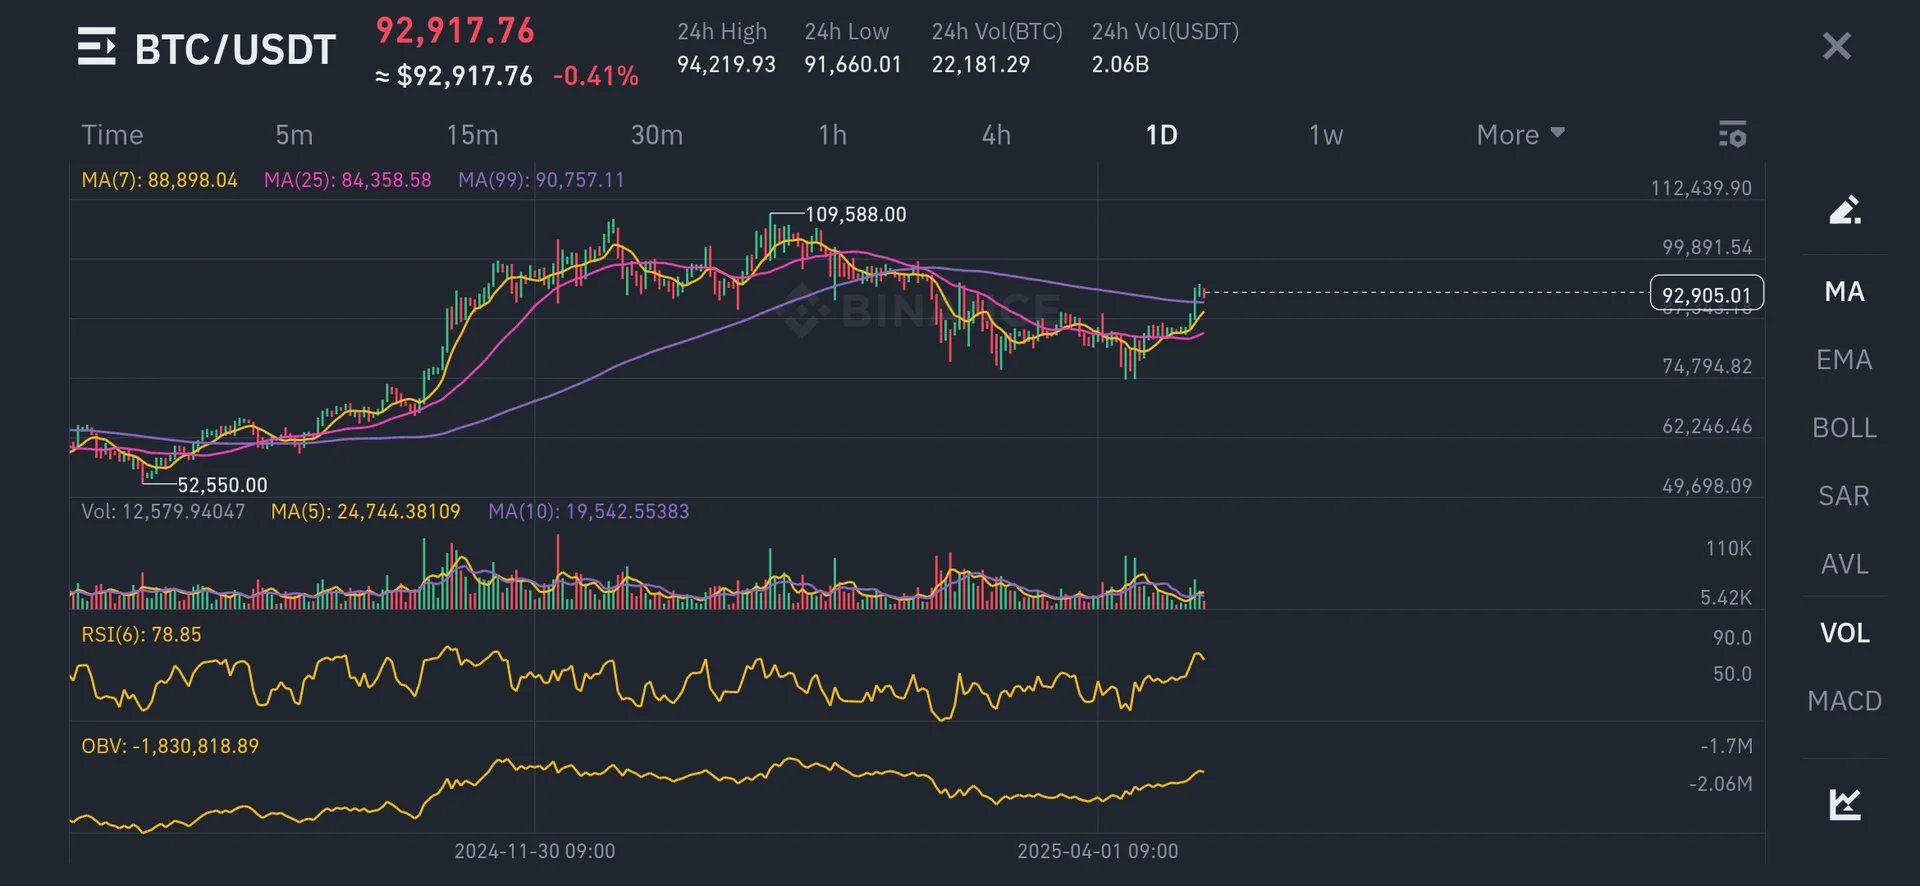
Task: Switch to the 4h timeframe tab
Action: [996, 135]
